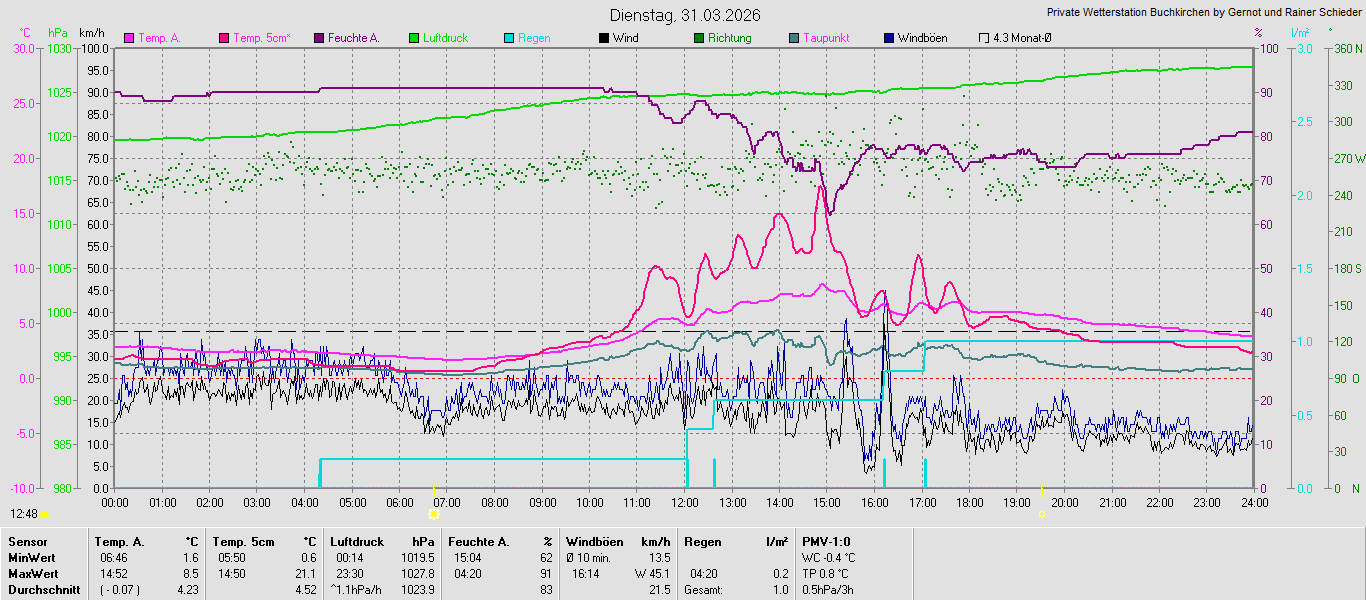Select the PMV-1:0 table header
The width and height of the screenshot is (1366, 600).
coord(826,541)
